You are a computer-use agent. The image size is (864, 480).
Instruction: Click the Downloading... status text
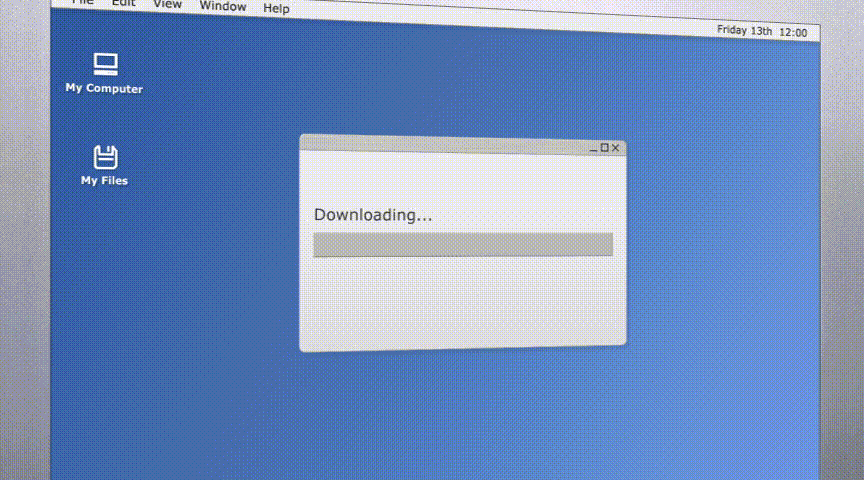373,215
